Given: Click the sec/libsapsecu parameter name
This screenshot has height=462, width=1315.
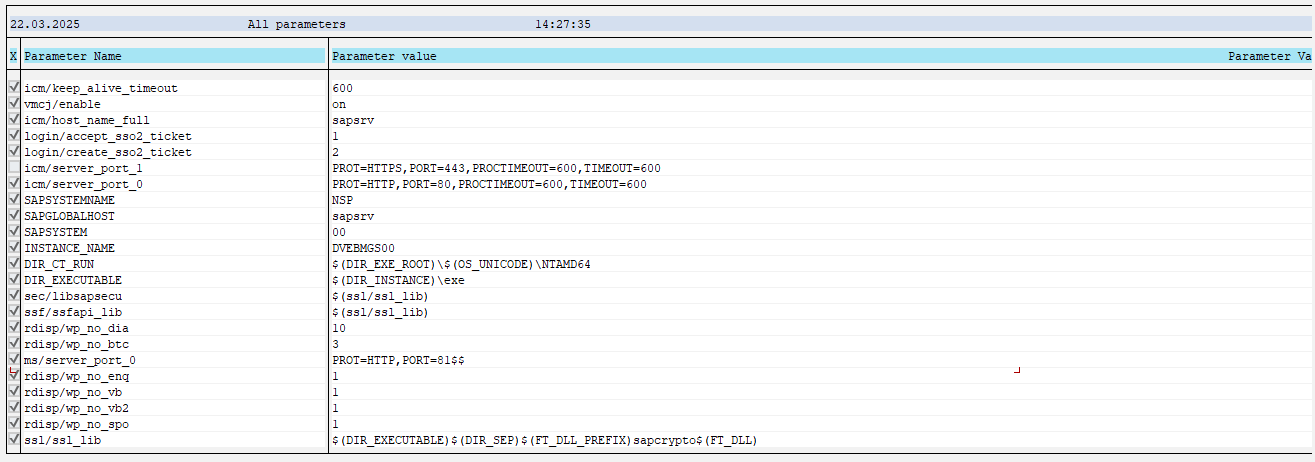Looking at the screenshot, I should (x=73, y=296).
